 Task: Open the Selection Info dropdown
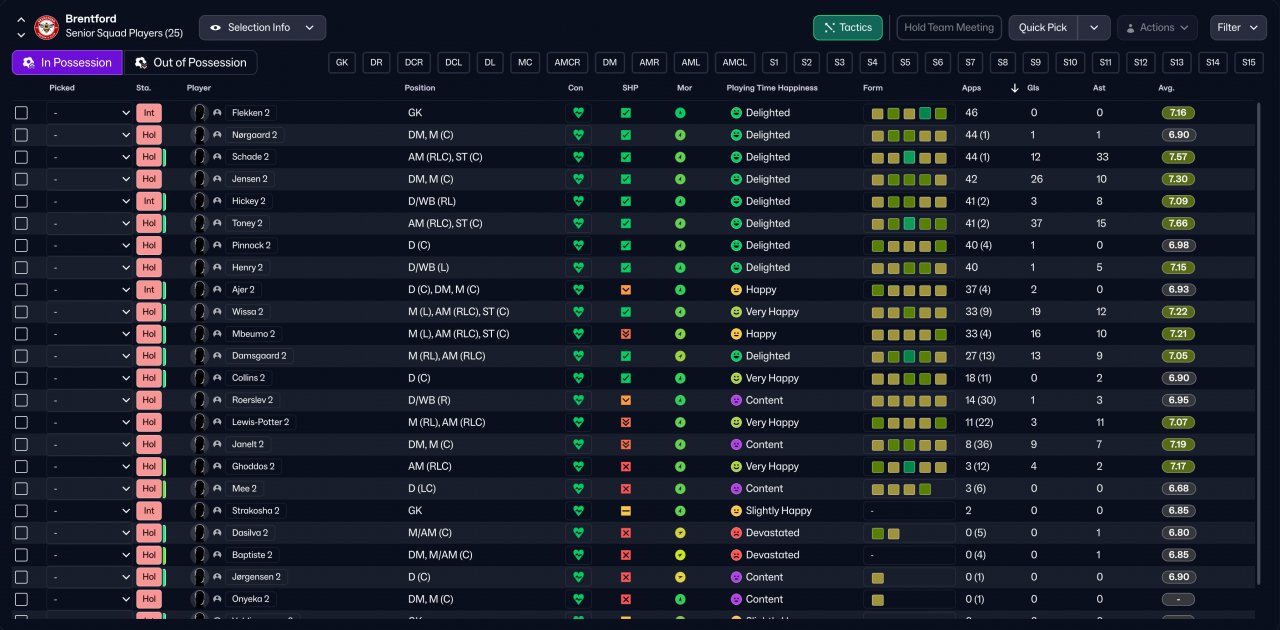(263, 28)
